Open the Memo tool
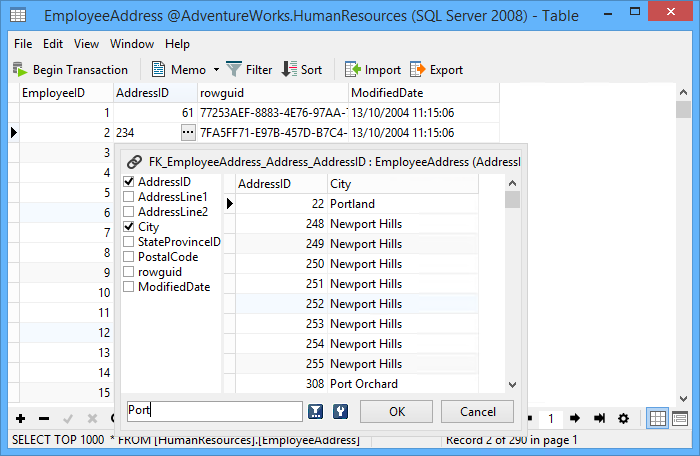The height and width of the screenshot is (456, 700). pos(179,70)
